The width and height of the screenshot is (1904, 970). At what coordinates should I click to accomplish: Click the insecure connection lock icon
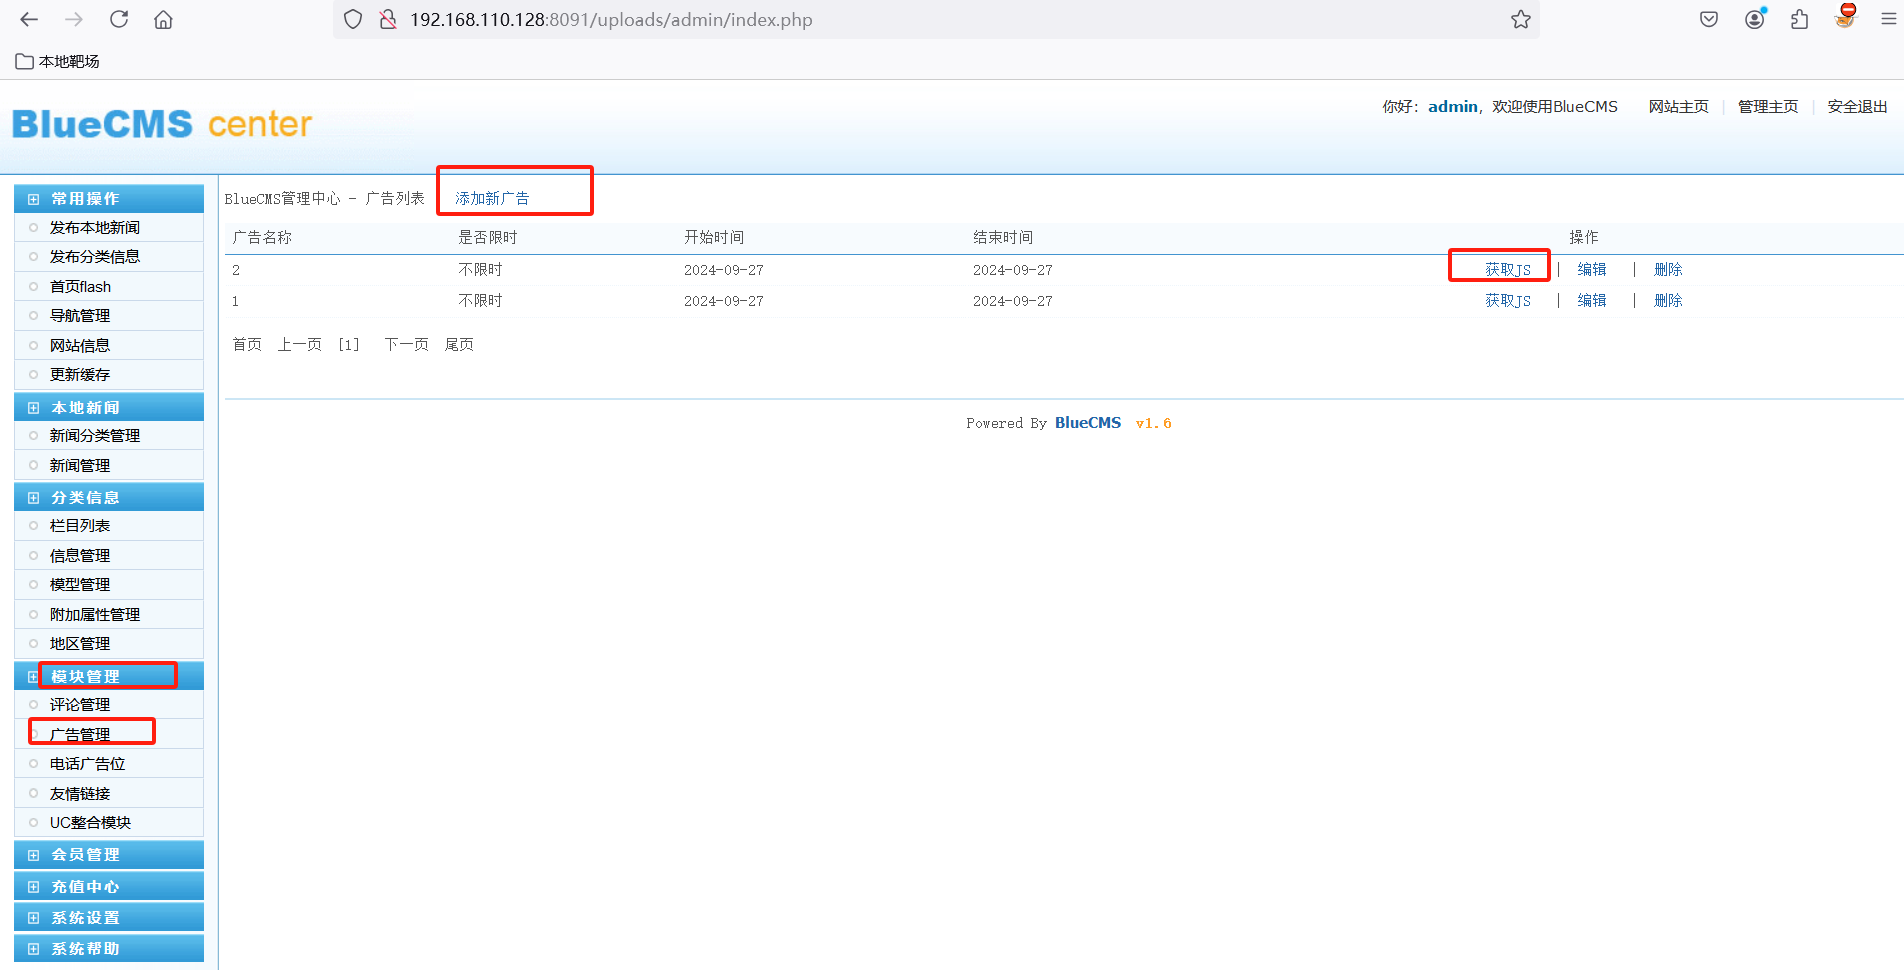388,19
